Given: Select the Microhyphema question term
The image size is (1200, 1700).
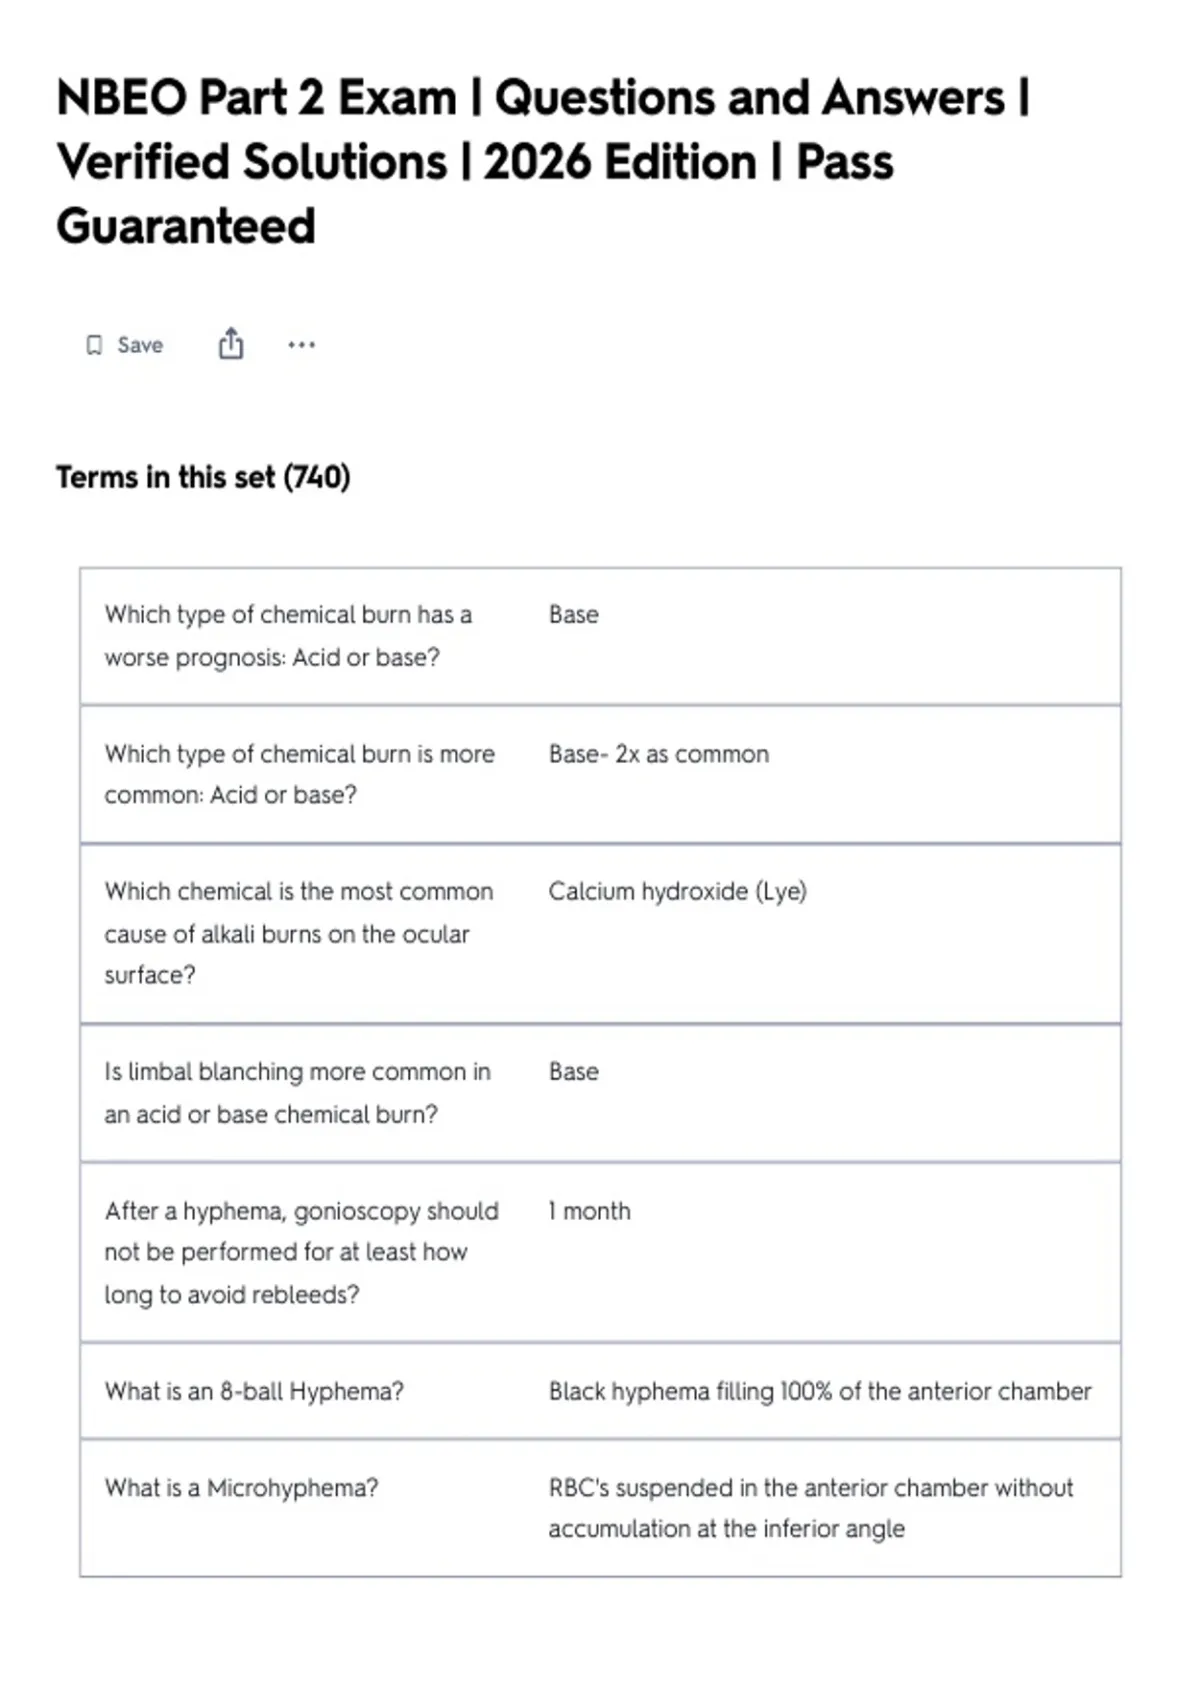Looking at the screenshot, I should coord(241,1488).
